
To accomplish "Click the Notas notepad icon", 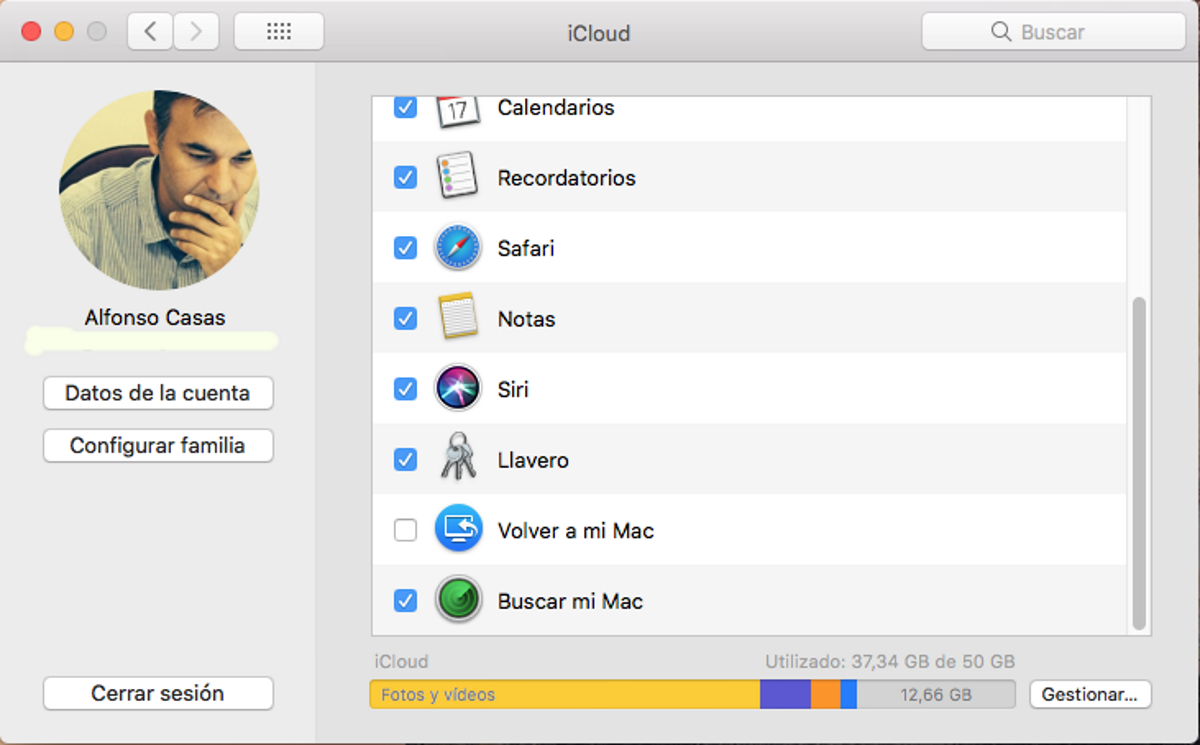I will click(458, 318).
